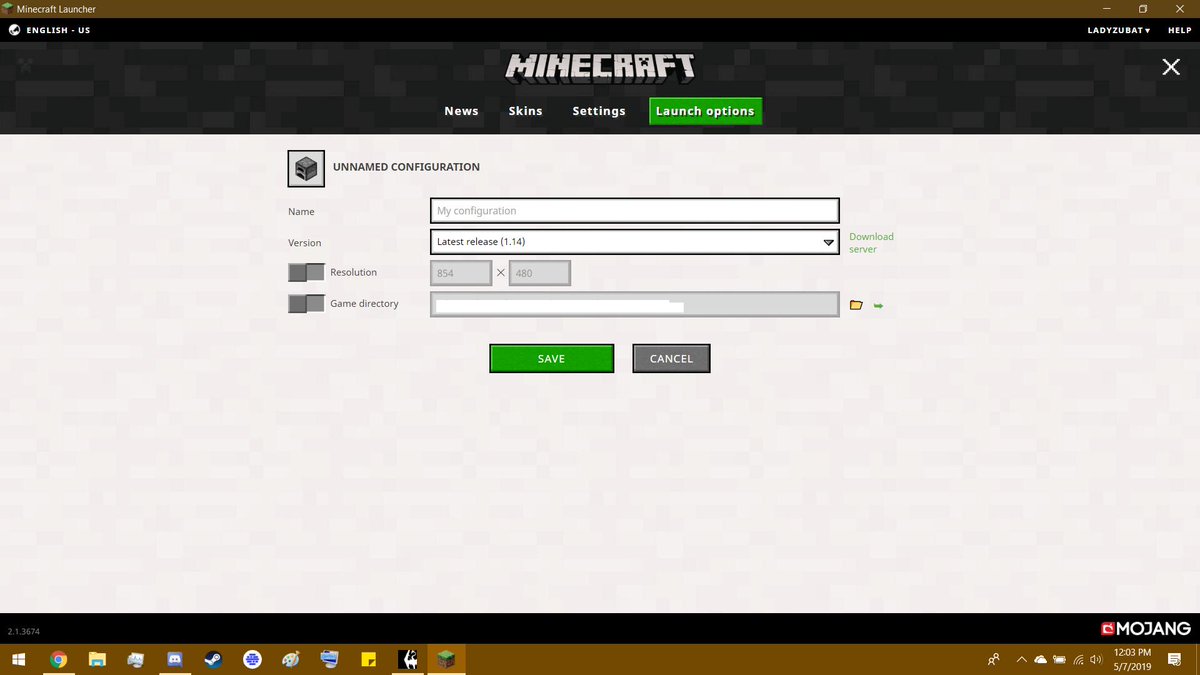Open Wi-Fi network tray icon
The width and height of the screenshot is (1200, 675).
(1078, 660)
